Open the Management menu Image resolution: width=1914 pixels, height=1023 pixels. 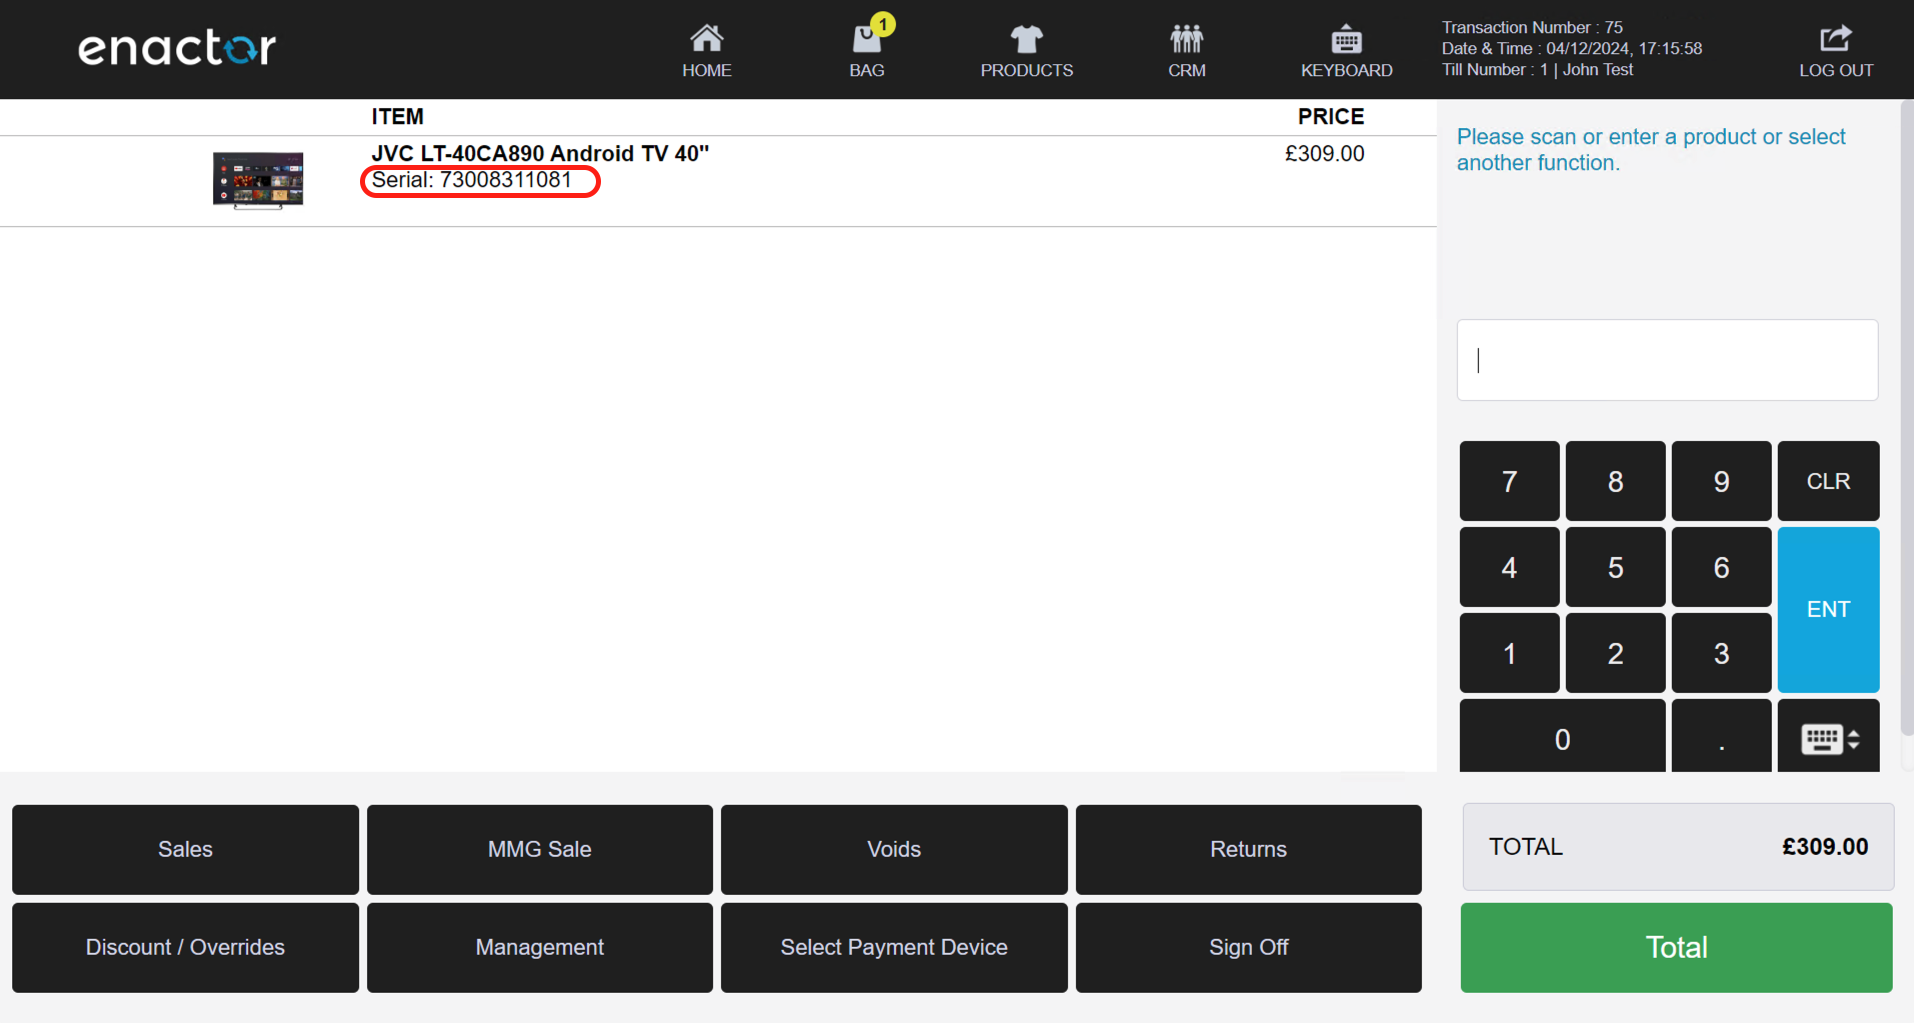click(x=539, y=947)
